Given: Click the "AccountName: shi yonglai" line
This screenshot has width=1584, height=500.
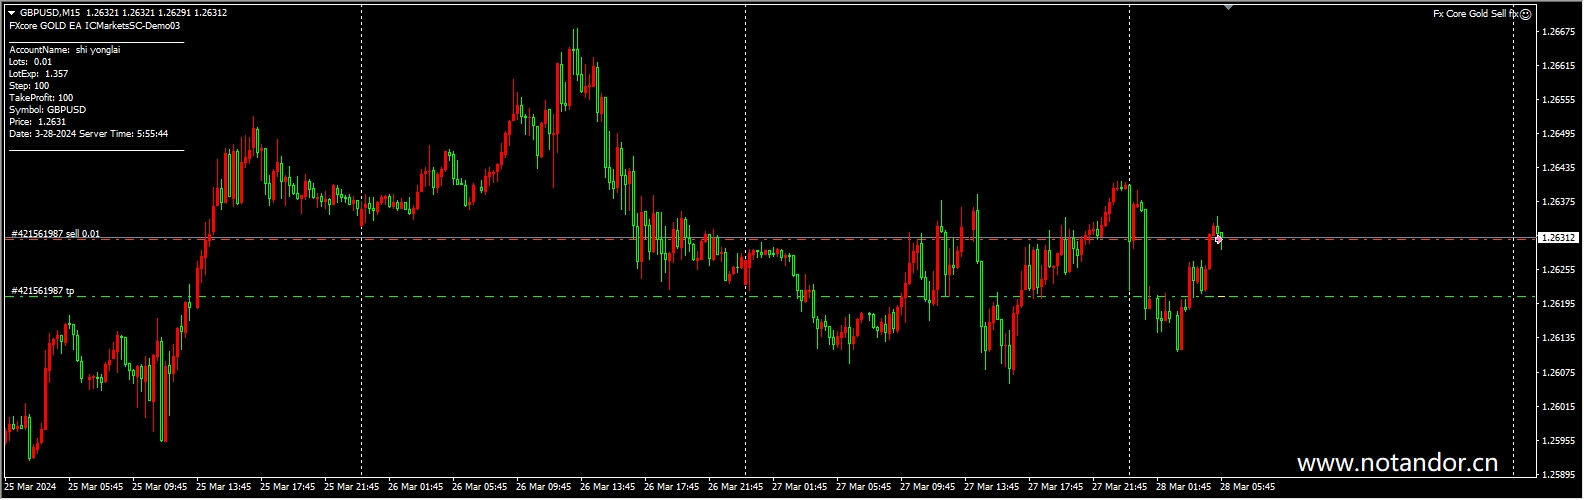Looking at the screenshot, I should (x=64, y=50).
